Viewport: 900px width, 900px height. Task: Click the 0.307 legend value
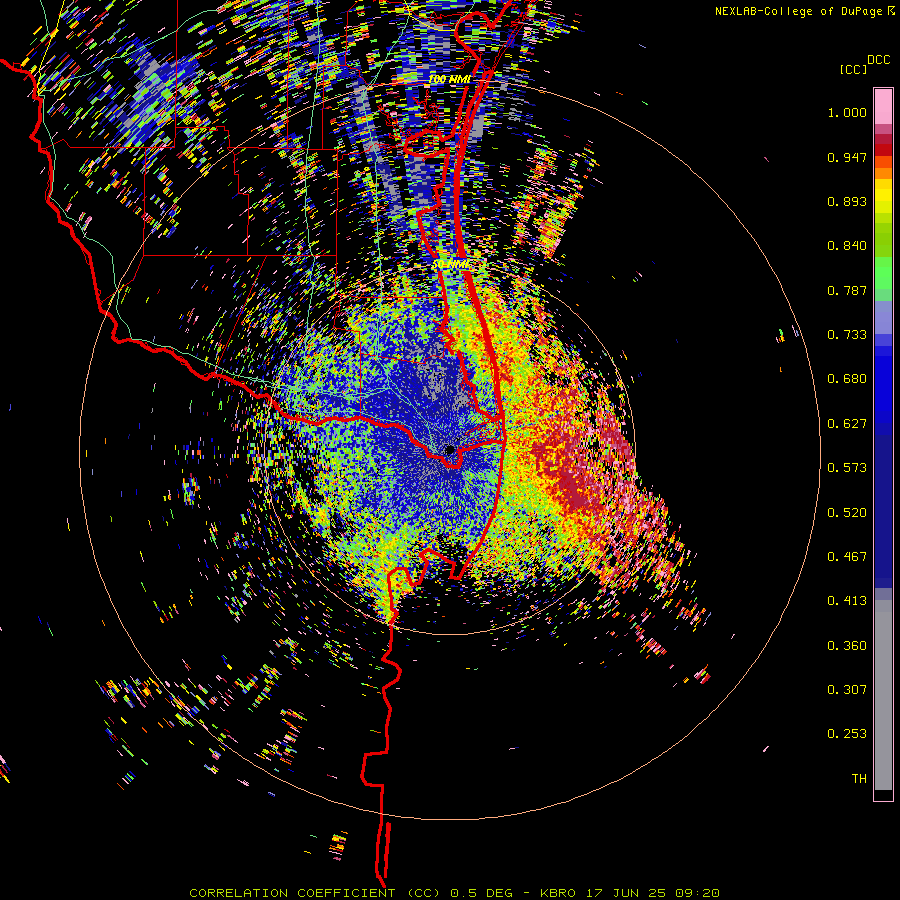coord(847,690)
